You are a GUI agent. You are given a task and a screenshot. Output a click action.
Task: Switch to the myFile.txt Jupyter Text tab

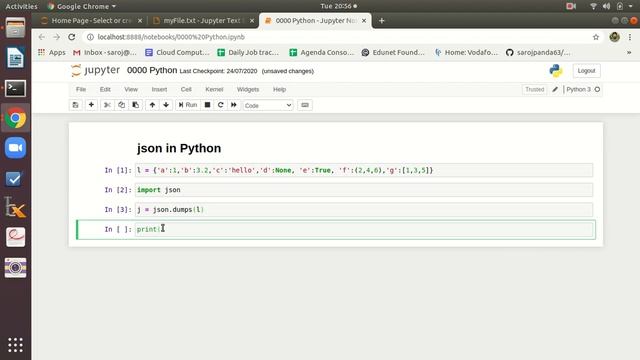coord(202,20)
